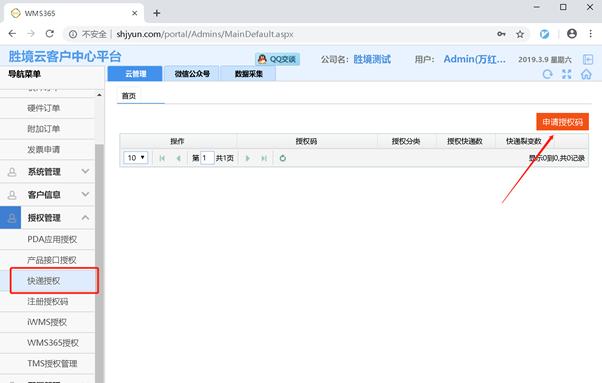Click the user icon beside 系统管理
The height and width of the screenshot is (383, 602).
(12, 172)
